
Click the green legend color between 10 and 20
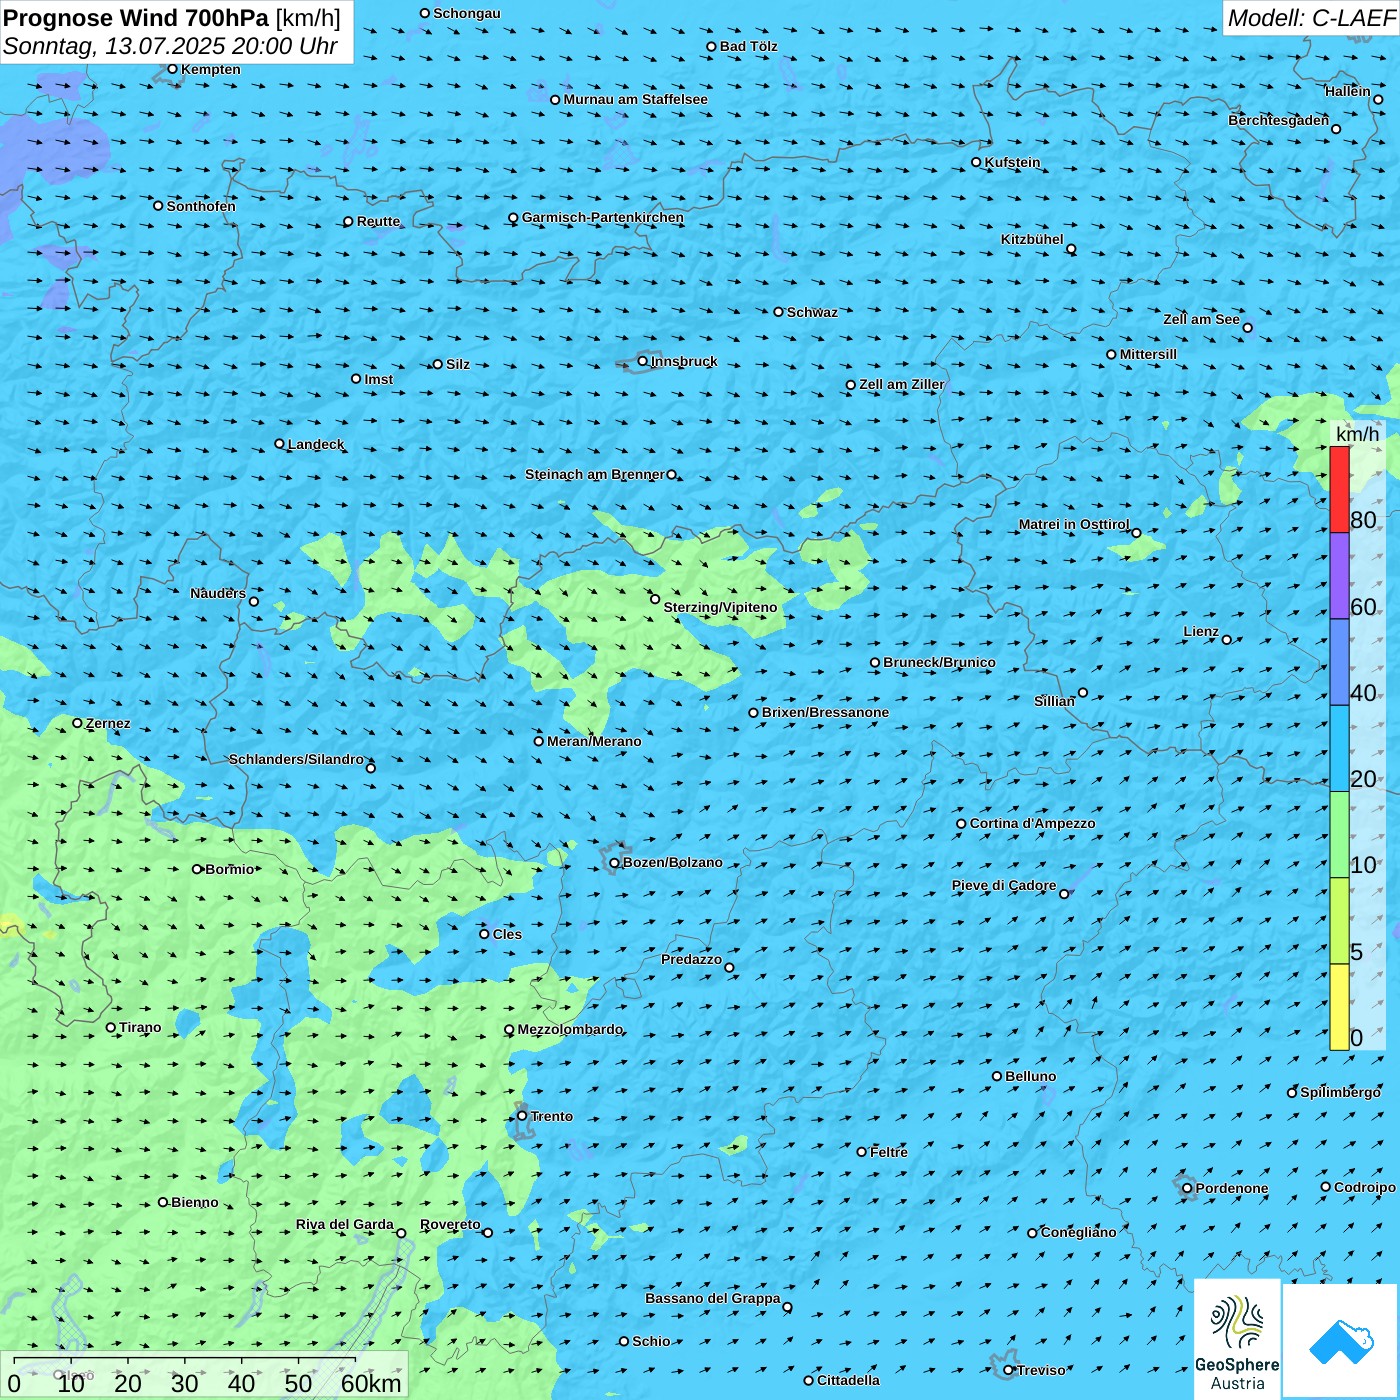pos(1339,835)
